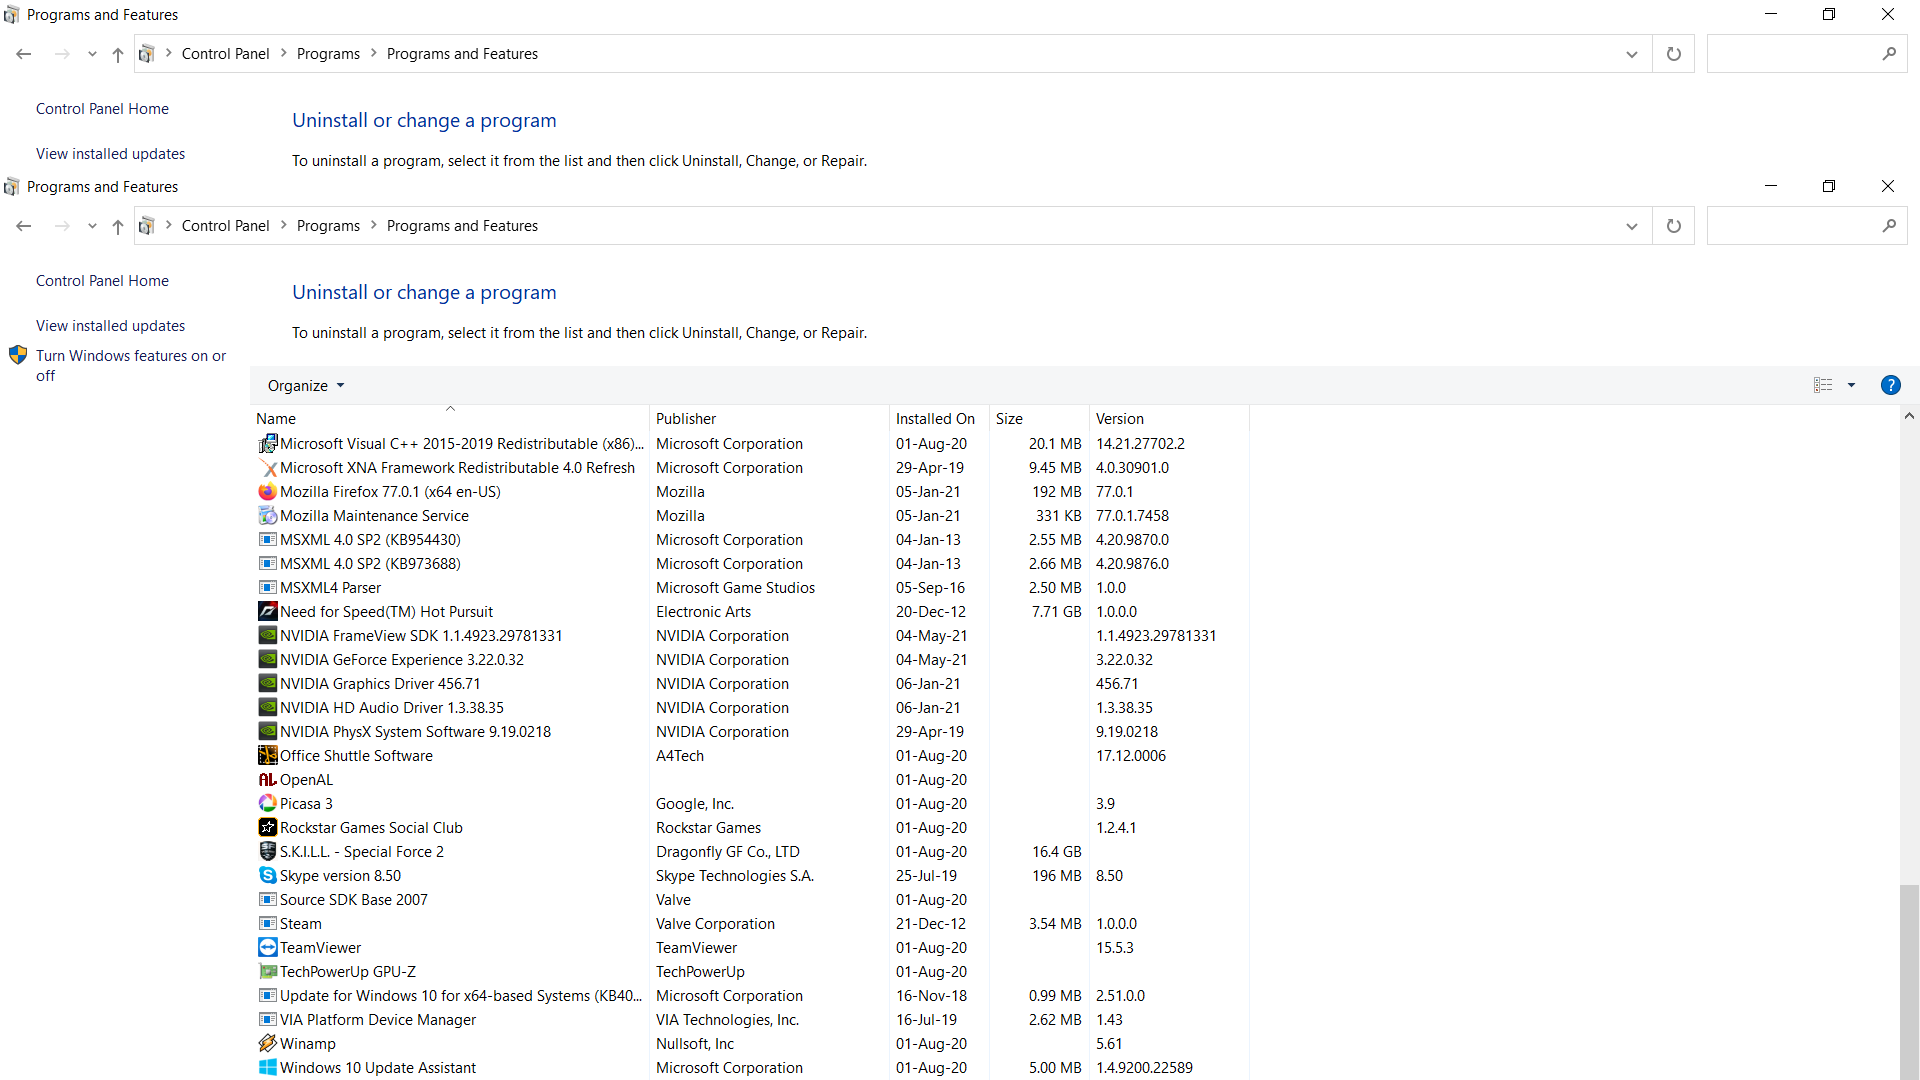Click the lower search box field
The width and height of the screenshot is (1920, 1080).
1790,226
